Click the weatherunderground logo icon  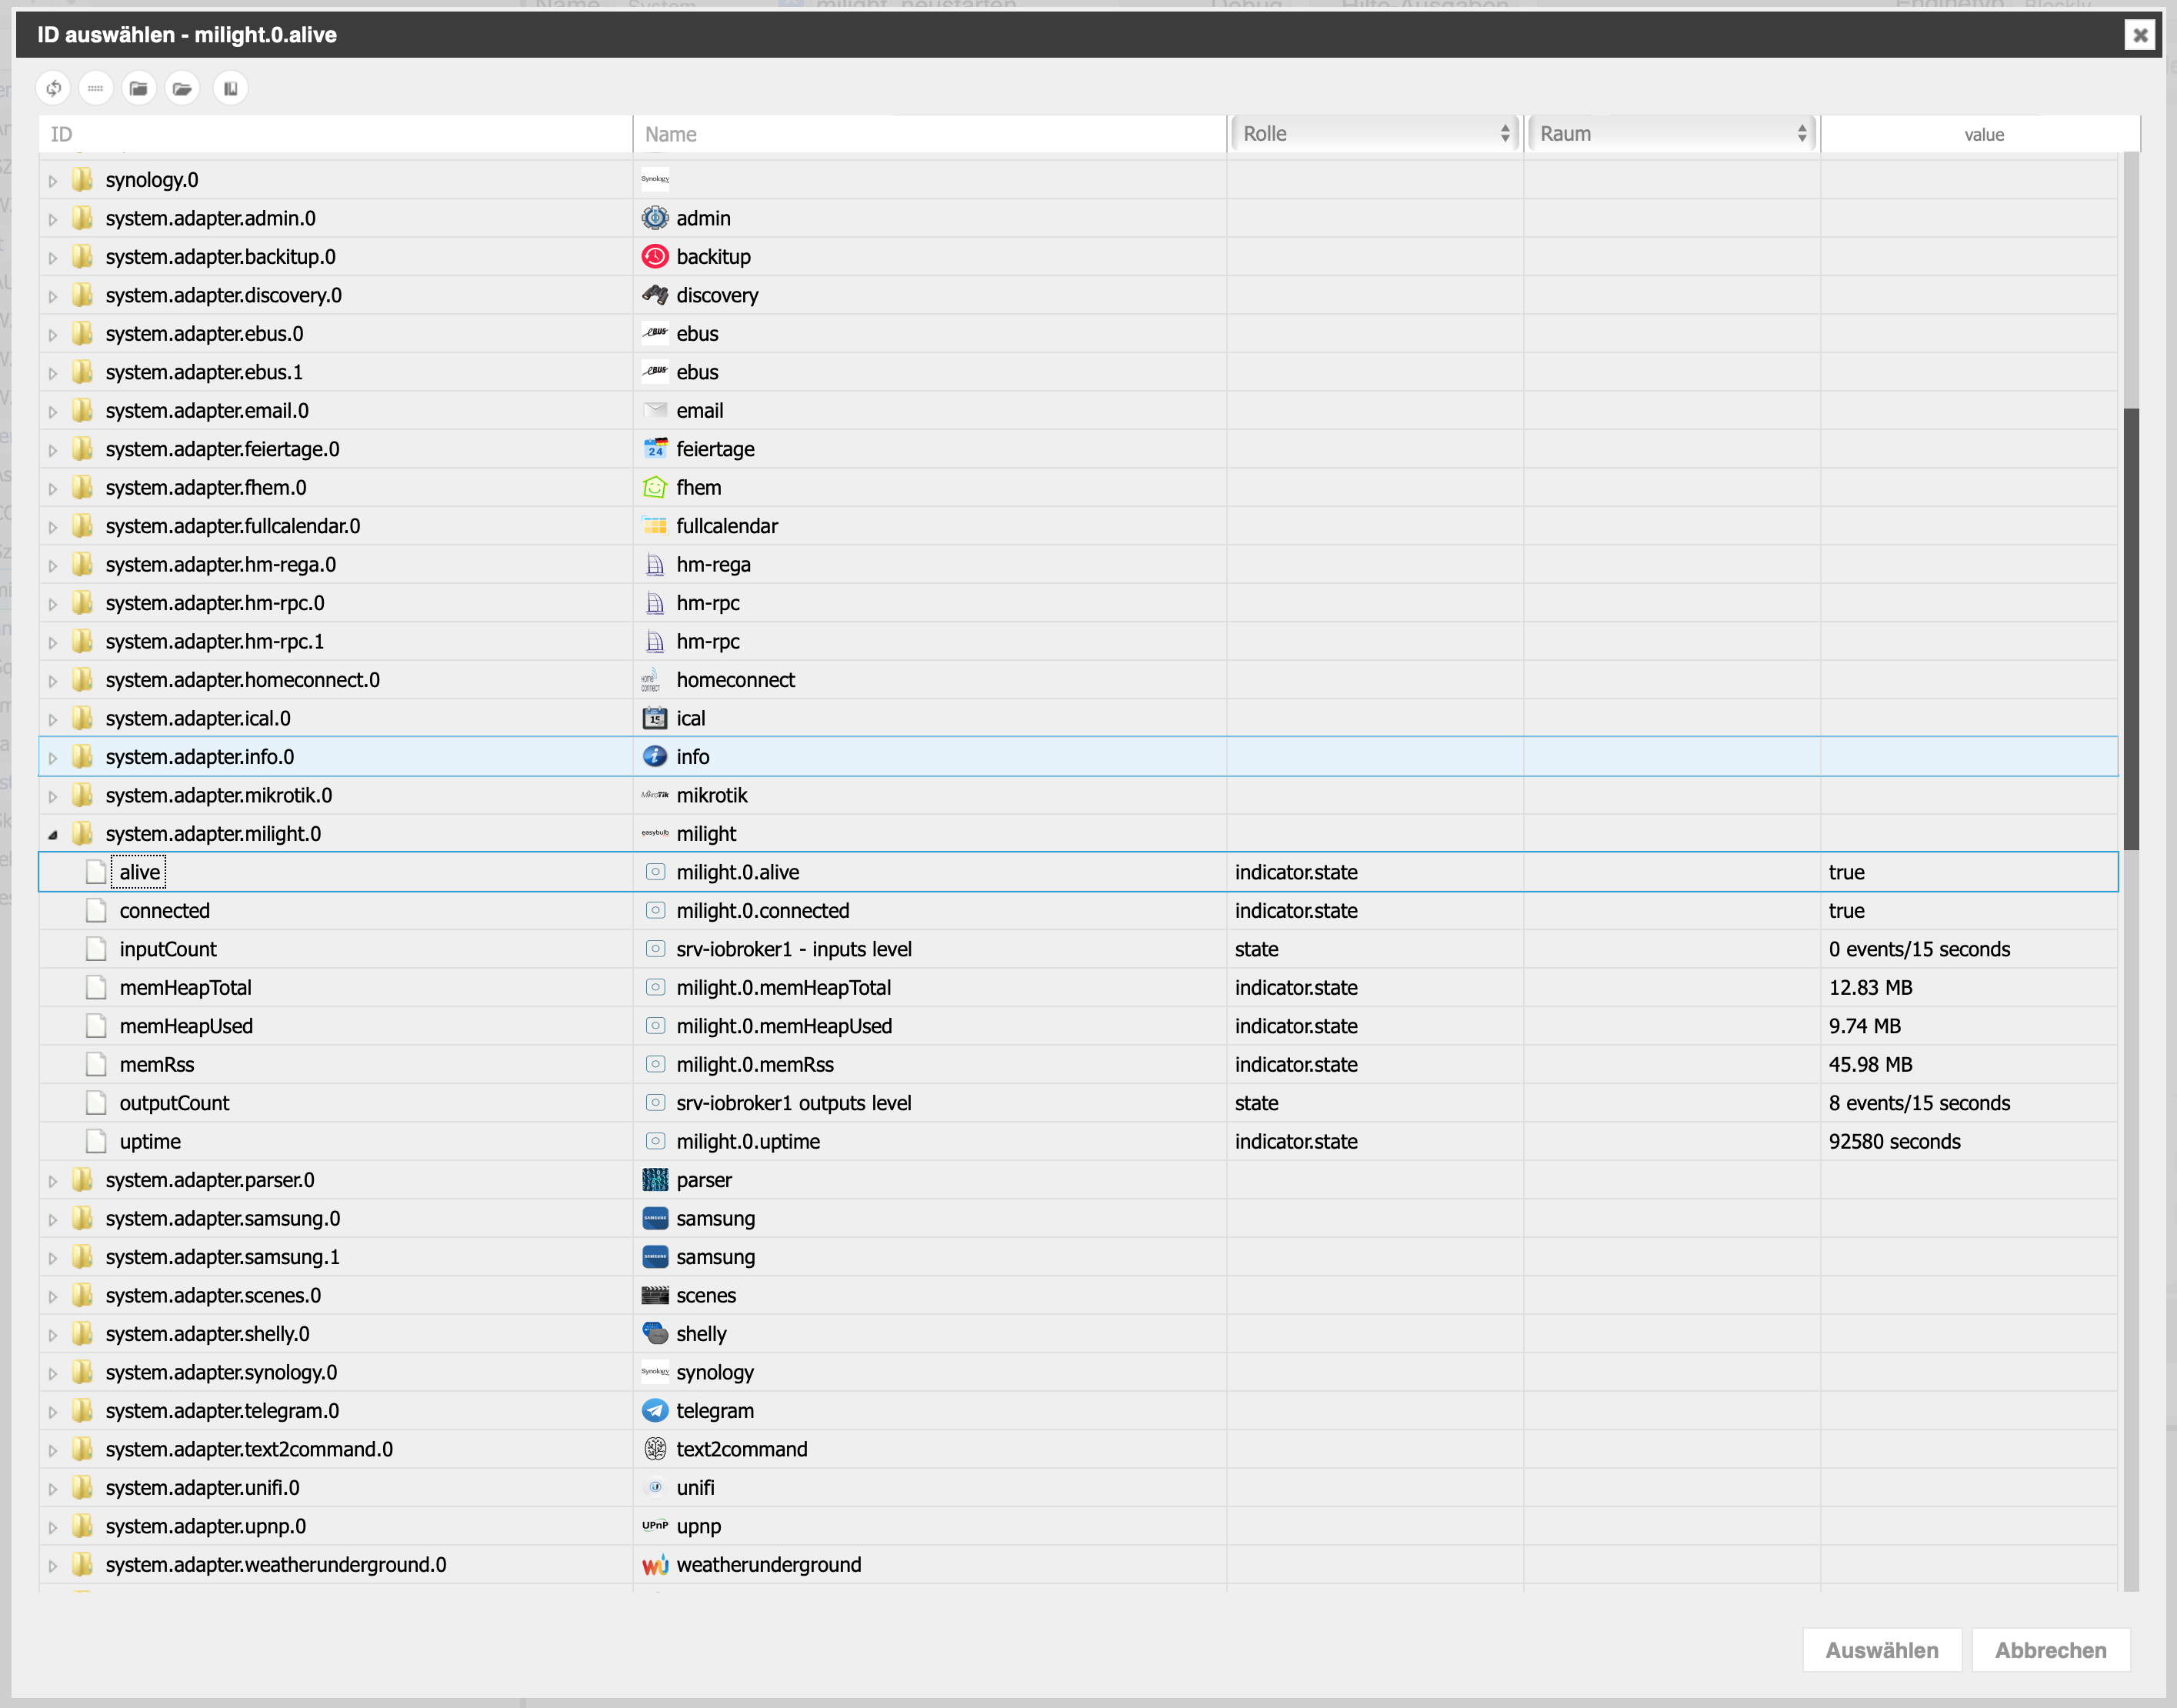pos(655,1565)
